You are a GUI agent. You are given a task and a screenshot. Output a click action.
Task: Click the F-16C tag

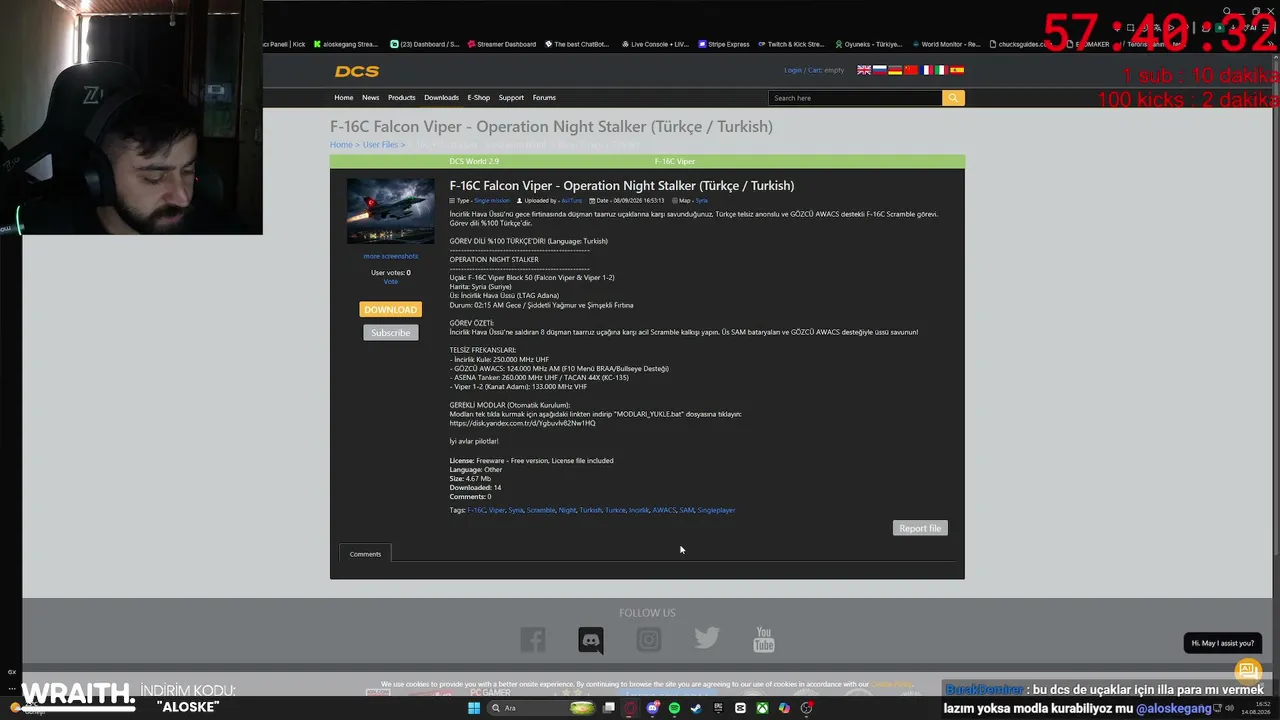point(476,510)
